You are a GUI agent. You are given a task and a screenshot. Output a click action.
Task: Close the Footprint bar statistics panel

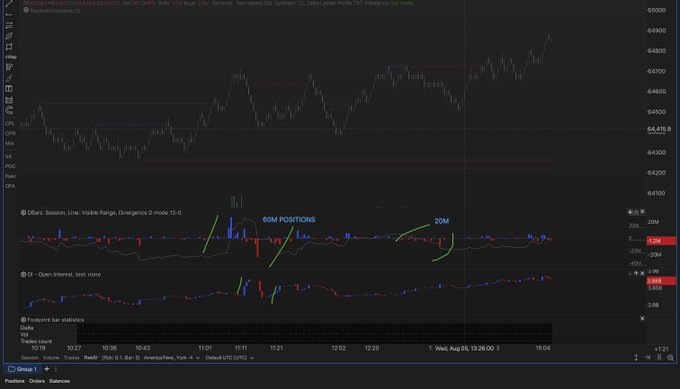tap(642, 318)
